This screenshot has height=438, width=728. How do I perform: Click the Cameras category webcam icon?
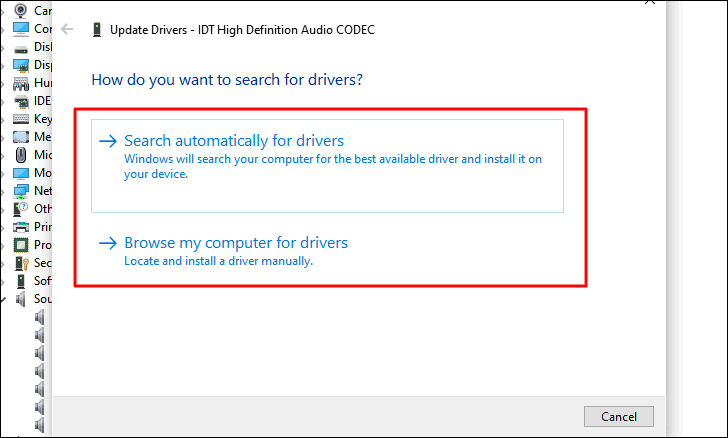click(x=20, y=10)
